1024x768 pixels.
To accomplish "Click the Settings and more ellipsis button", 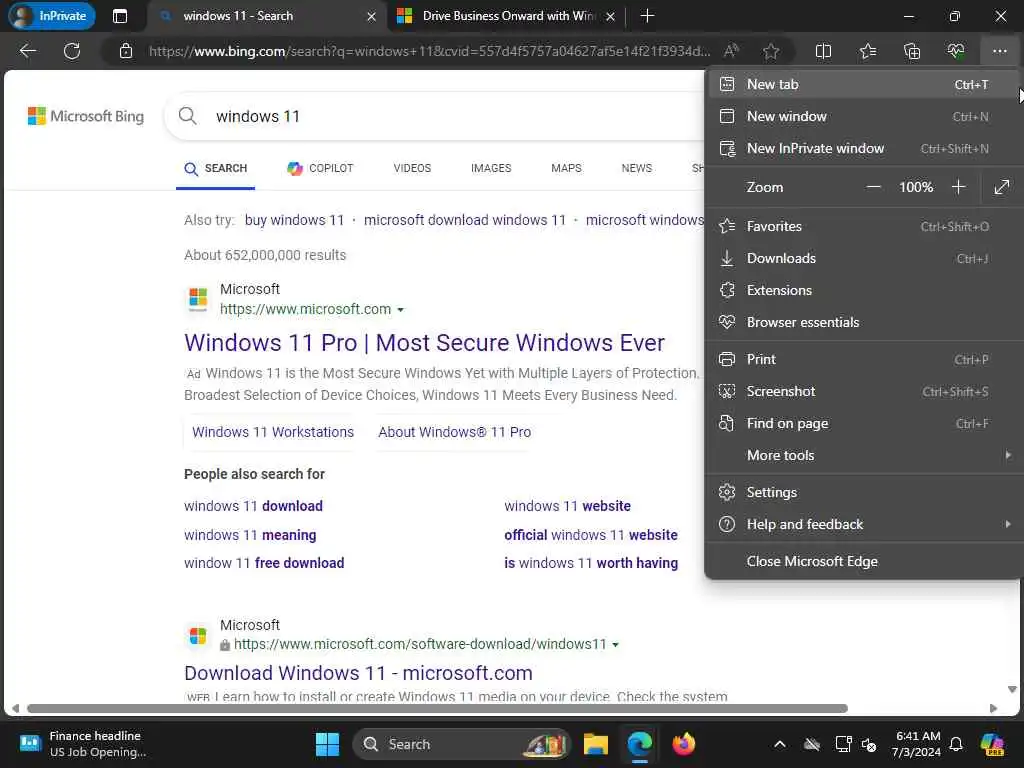I will click(x=999, y=51).
